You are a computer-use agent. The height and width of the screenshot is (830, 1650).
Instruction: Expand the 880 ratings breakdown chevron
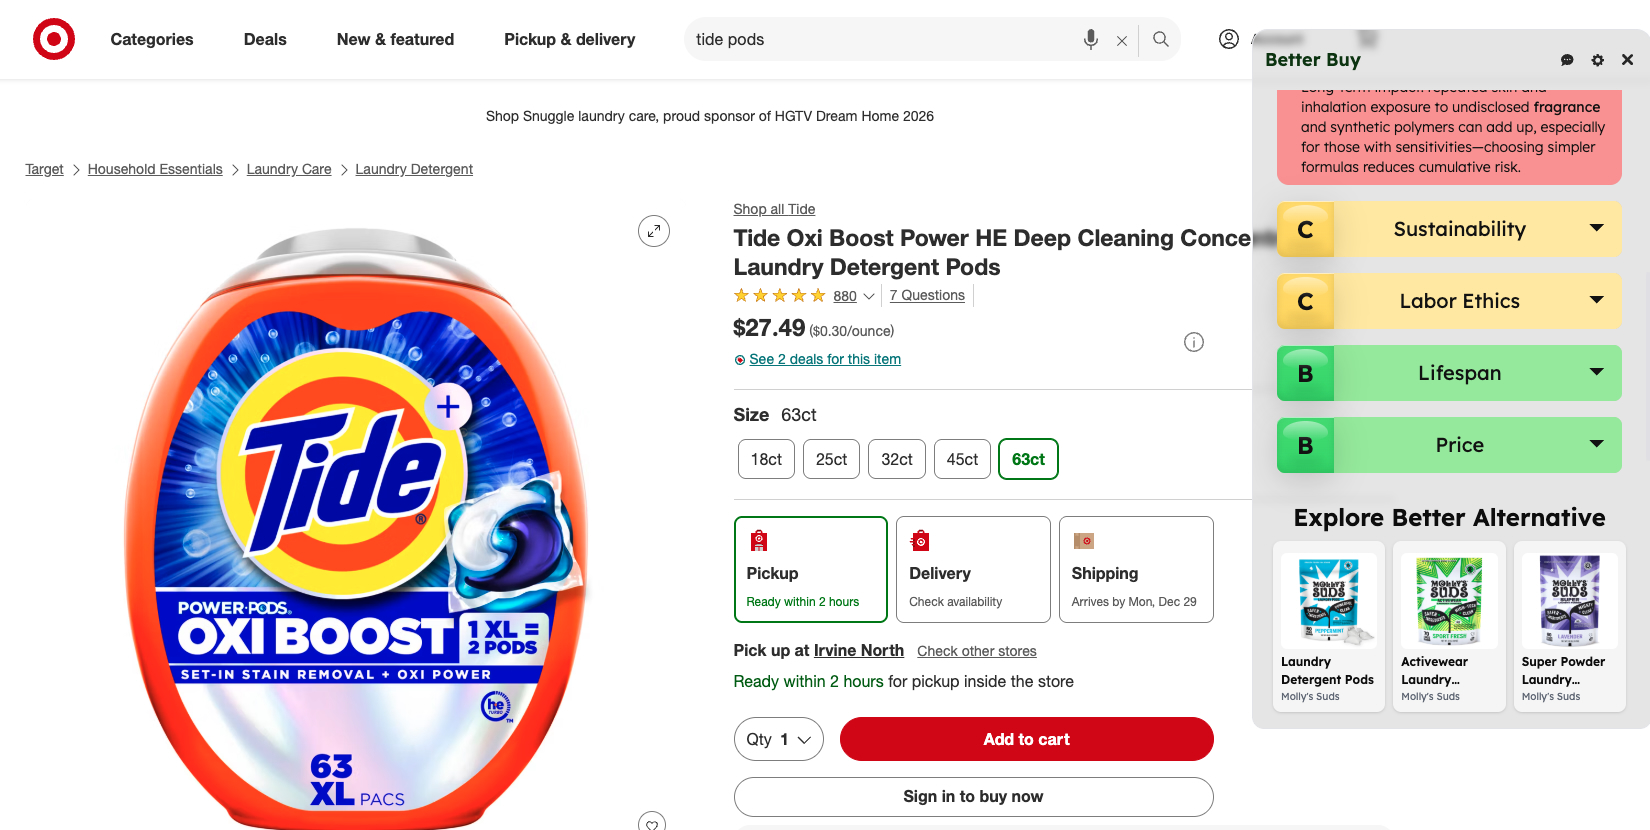pyautogui.click(x=871, y=296)
